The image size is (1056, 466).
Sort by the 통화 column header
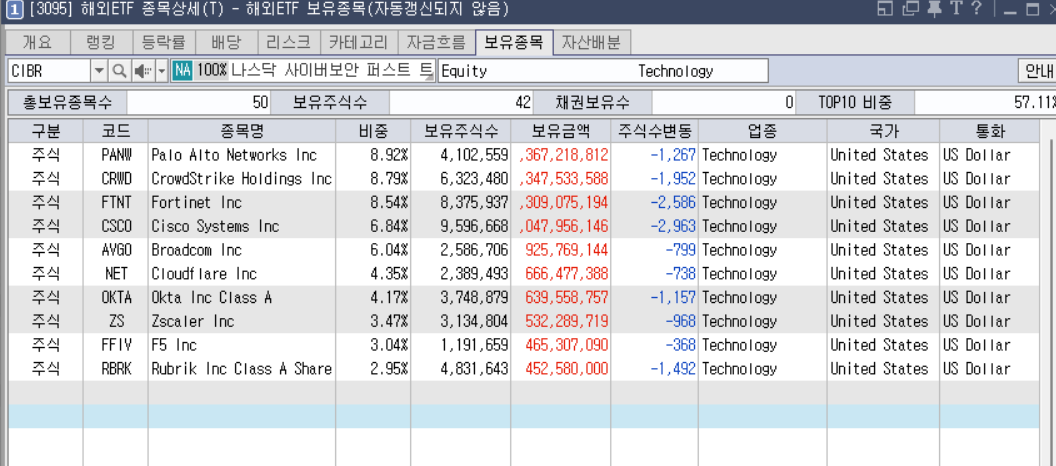coord(989,131)
